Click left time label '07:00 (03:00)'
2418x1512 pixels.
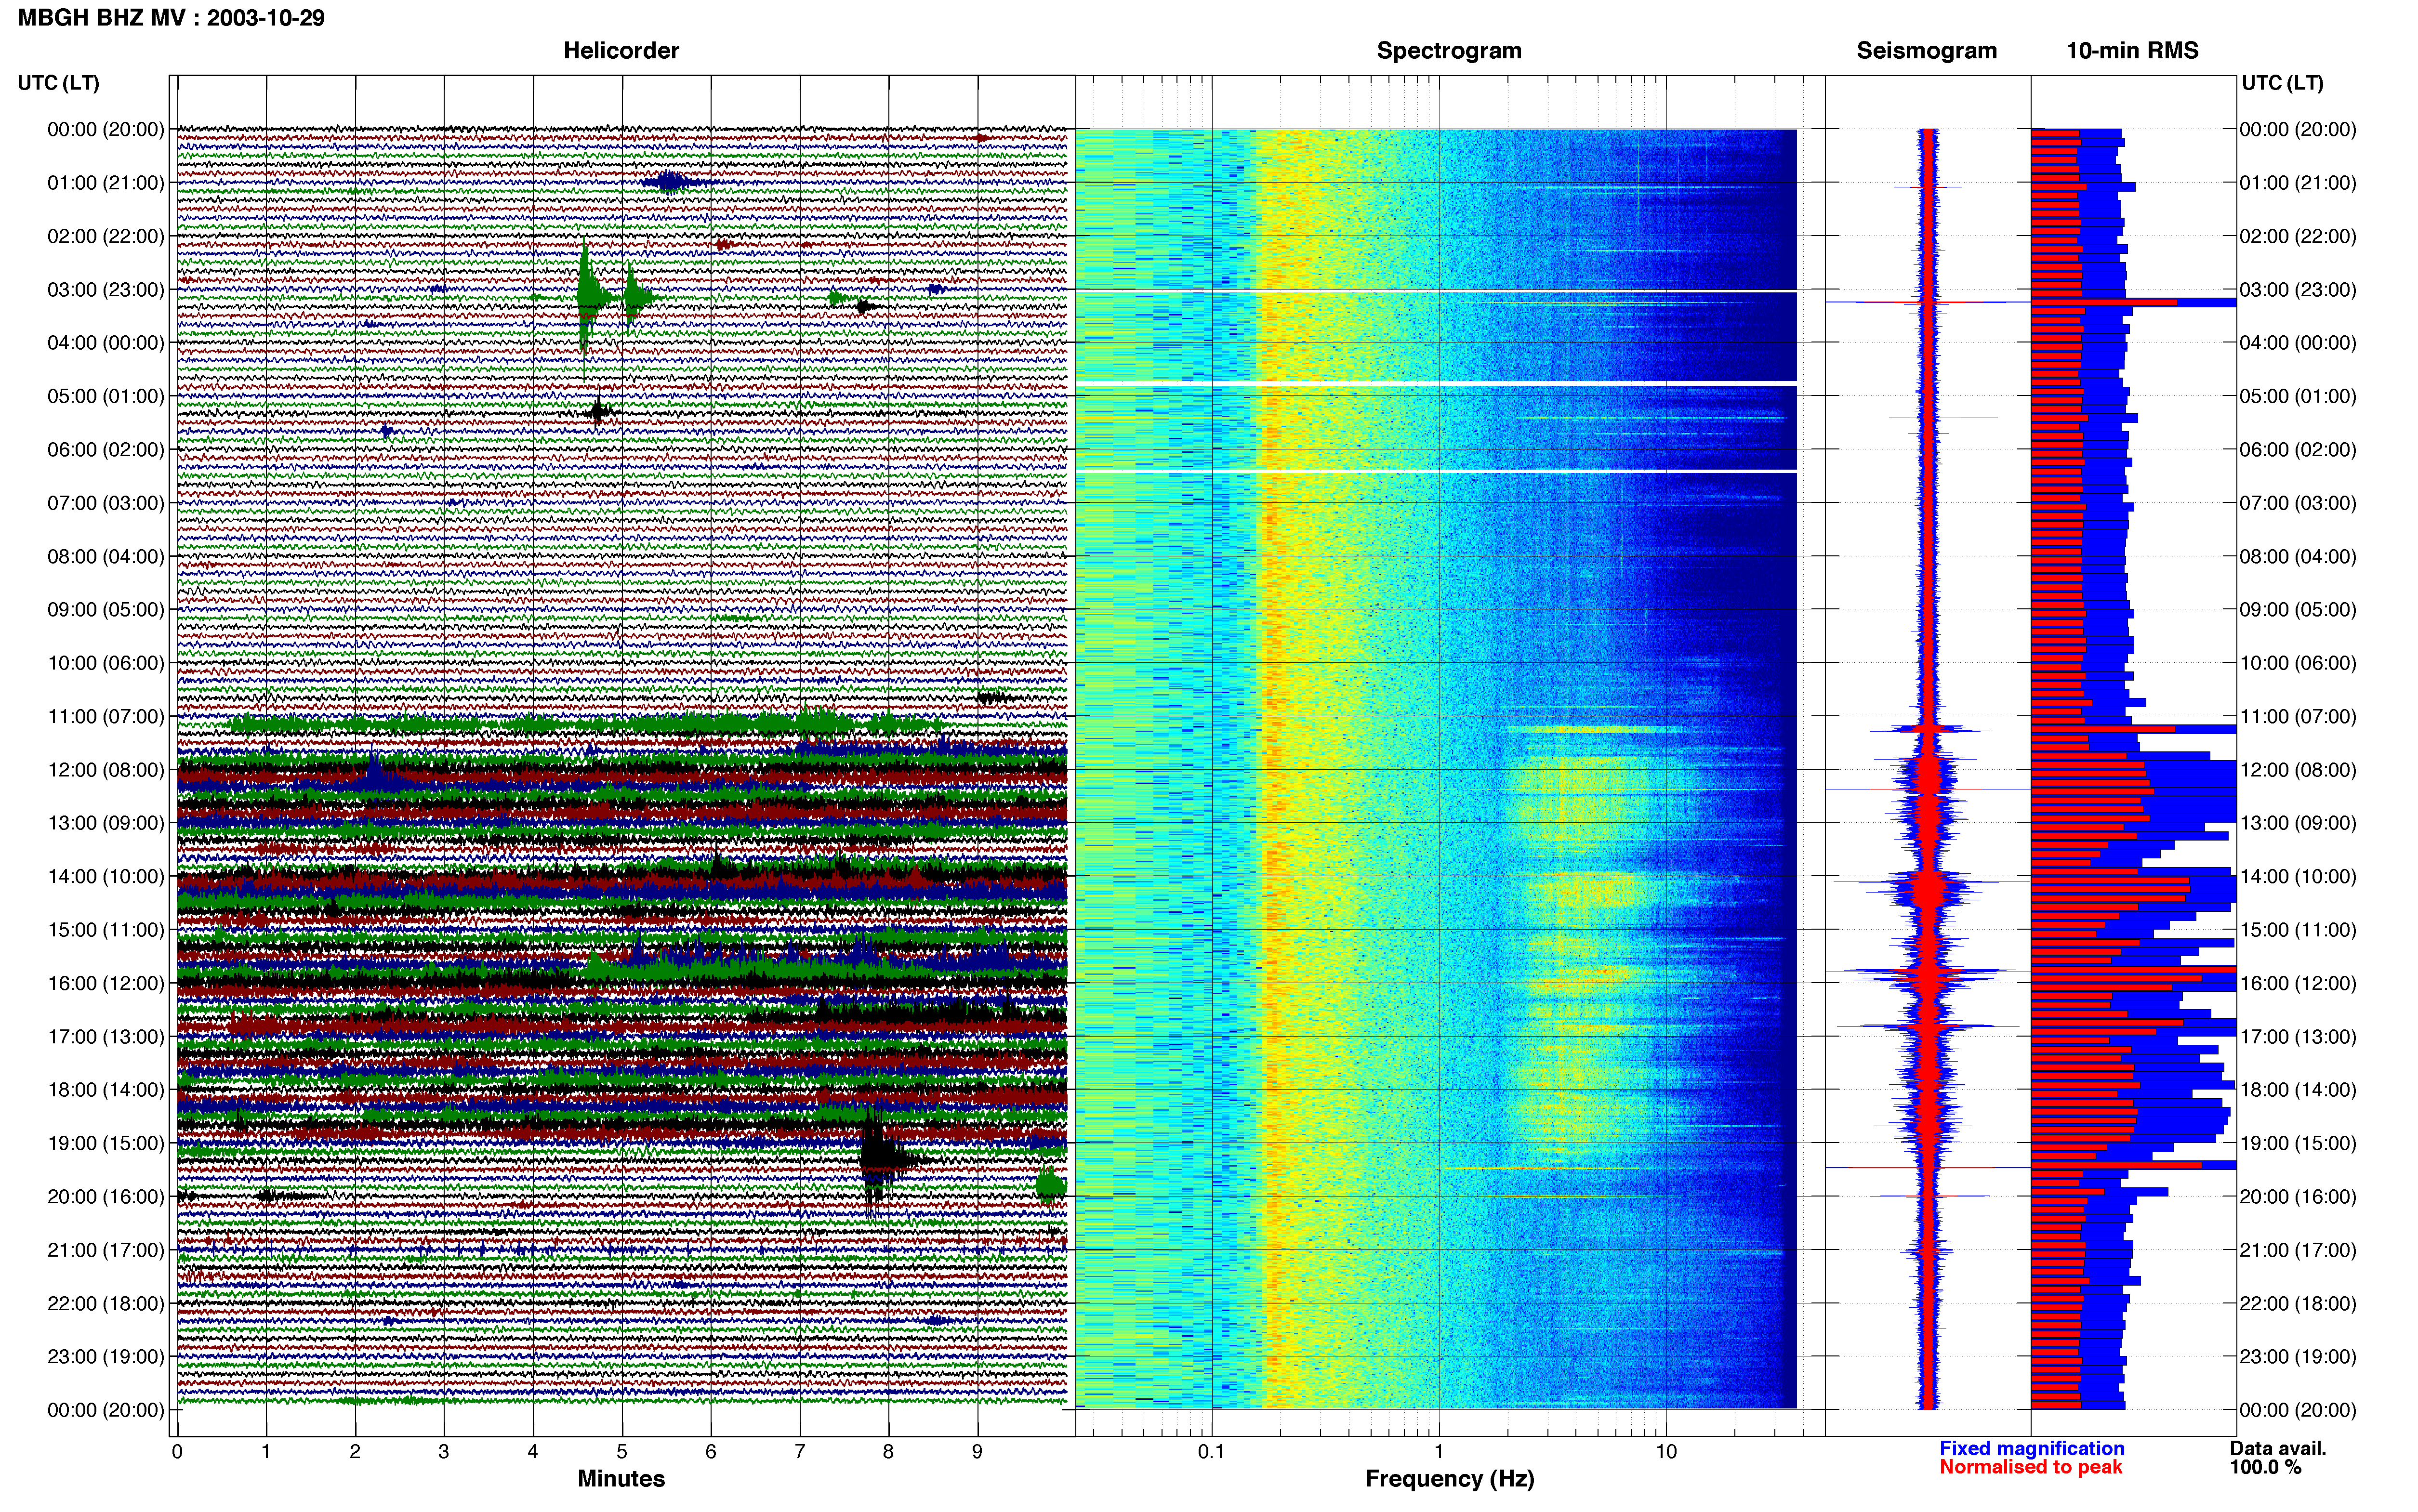[106, 503]
